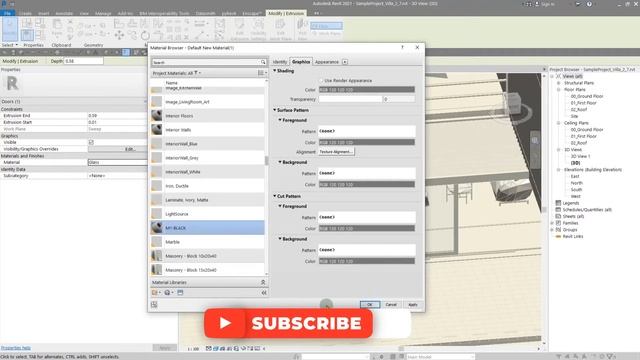Click the Interior Floors material thumbnail
This screenshot has width=640, height=360.
(x=157, y=116)
